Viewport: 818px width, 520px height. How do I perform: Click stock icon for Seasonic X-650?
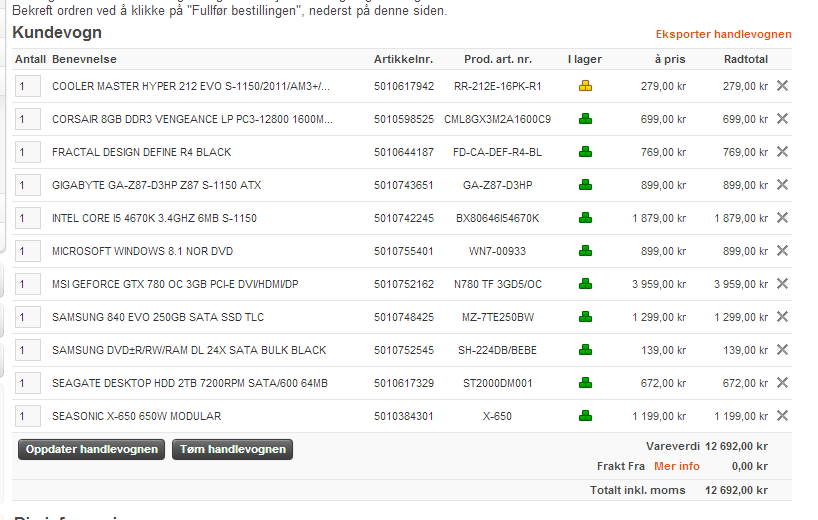tap(585, 416)
